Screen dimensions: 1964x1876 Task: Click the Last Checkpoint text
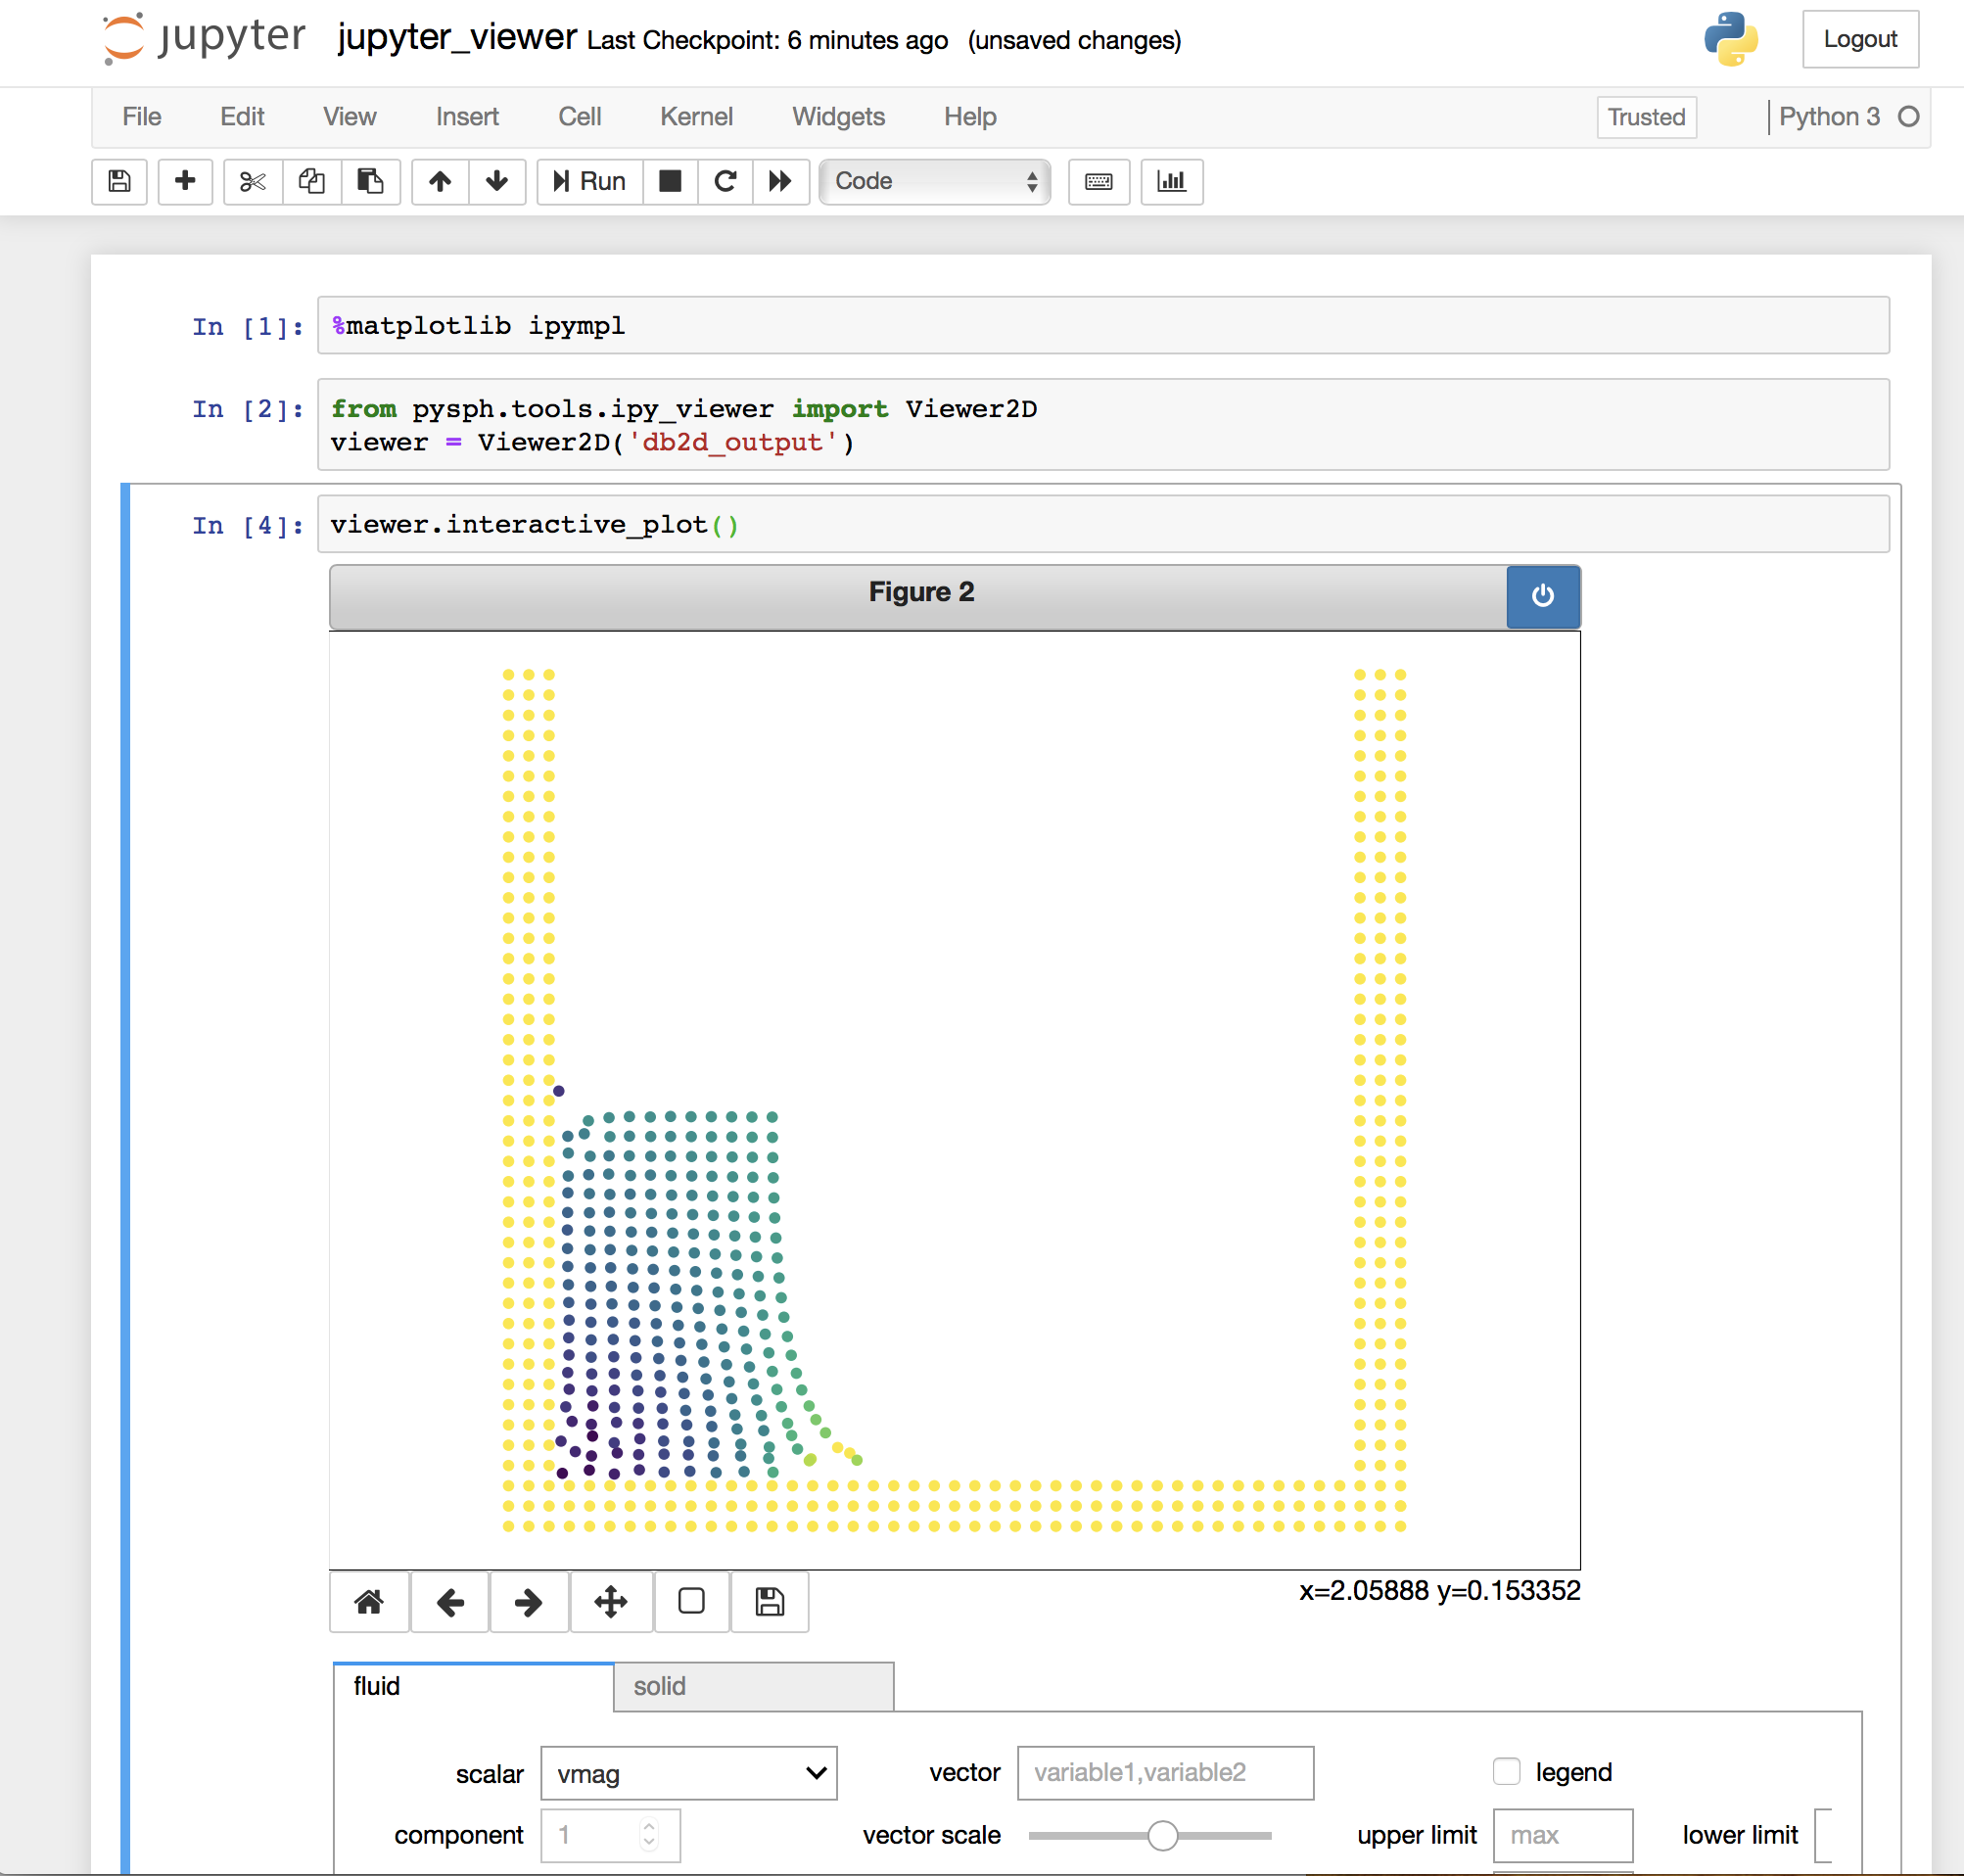(x=768, y=40)
